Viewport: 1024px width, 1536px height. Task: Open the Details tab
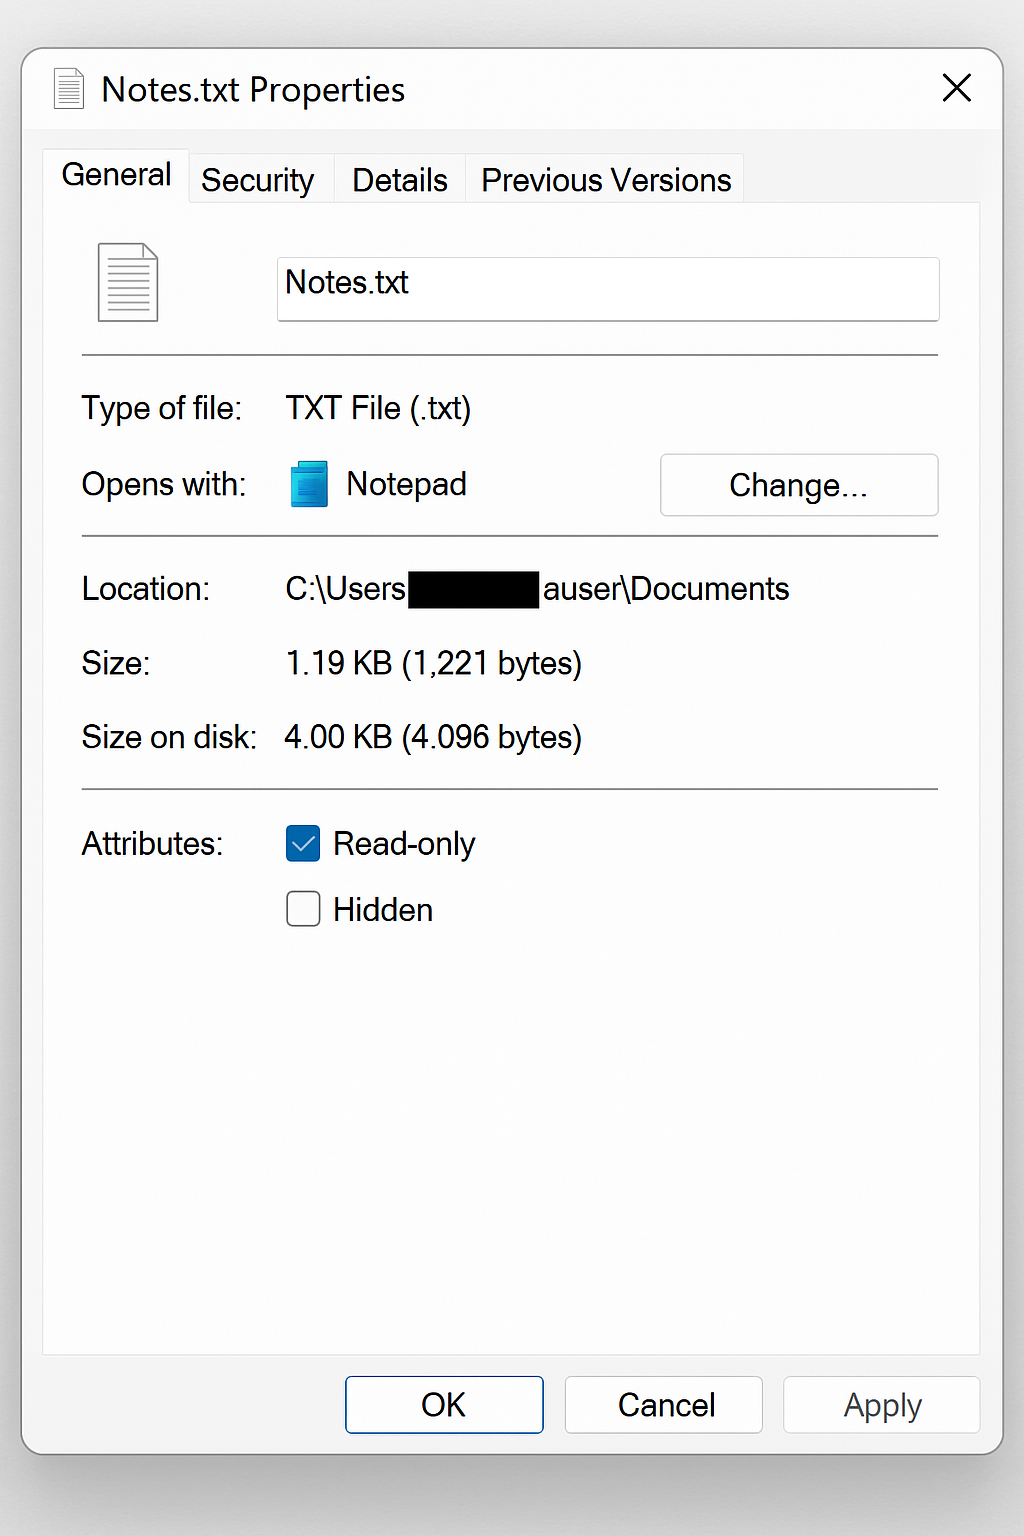[x=400, y=180]
